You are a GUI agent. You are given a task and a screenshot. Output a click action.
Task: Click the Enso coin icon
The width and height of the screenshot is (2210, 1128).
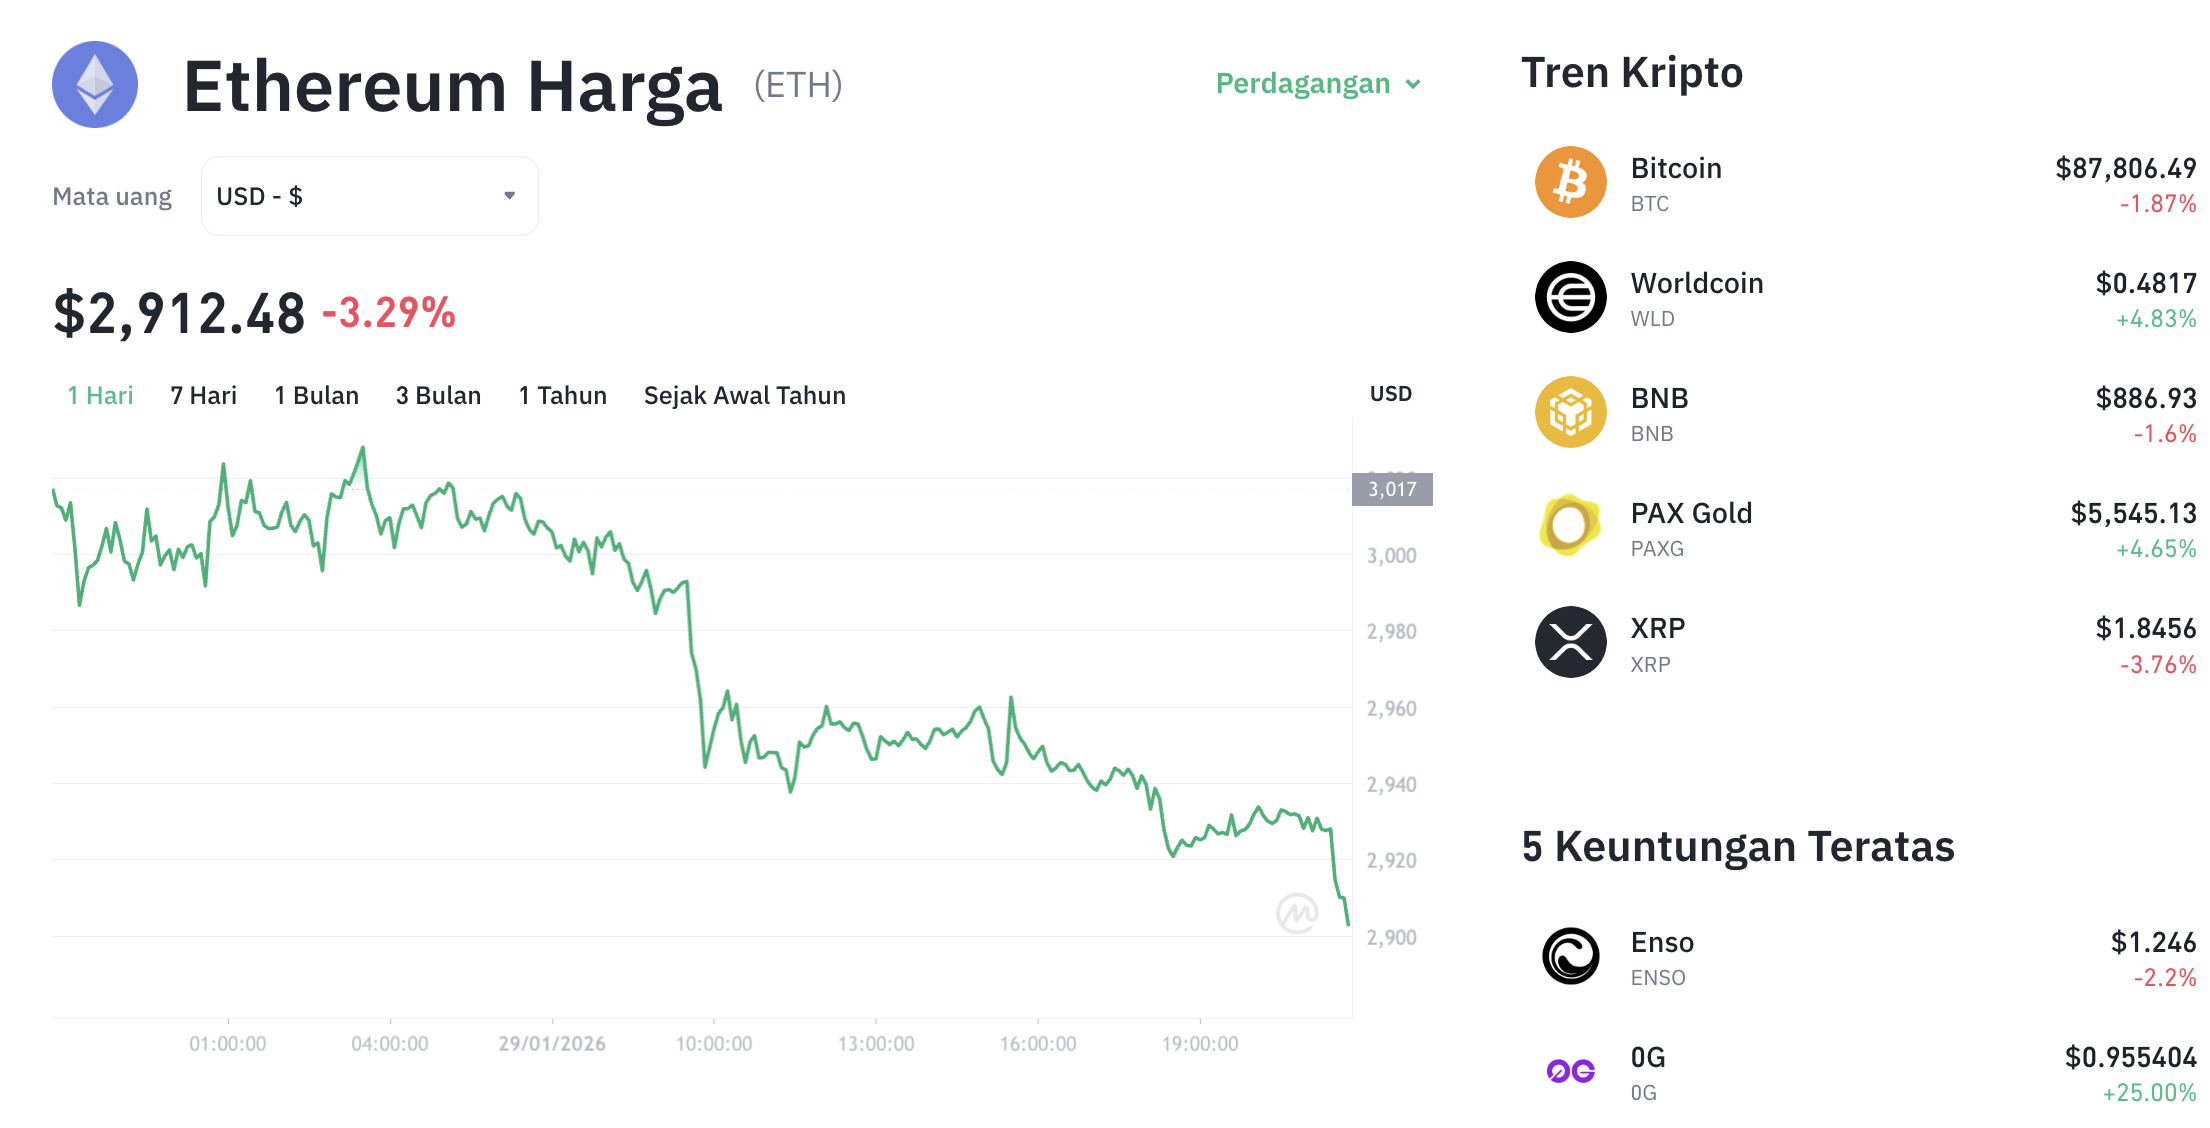(1569, 955)
